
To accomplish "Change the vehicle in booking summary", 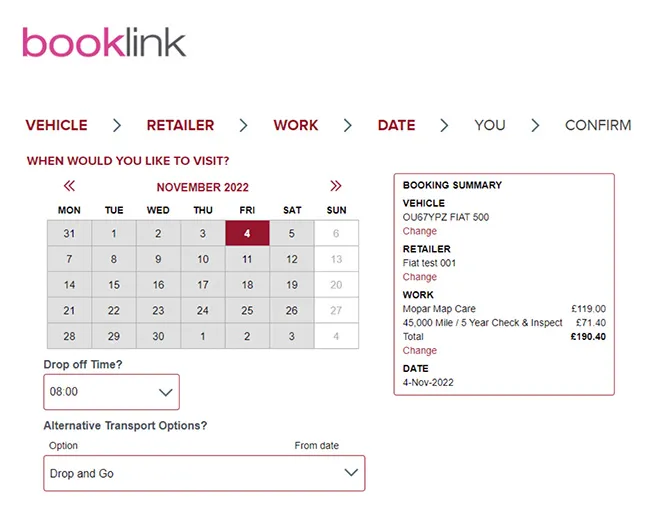I will coord(419,231).
